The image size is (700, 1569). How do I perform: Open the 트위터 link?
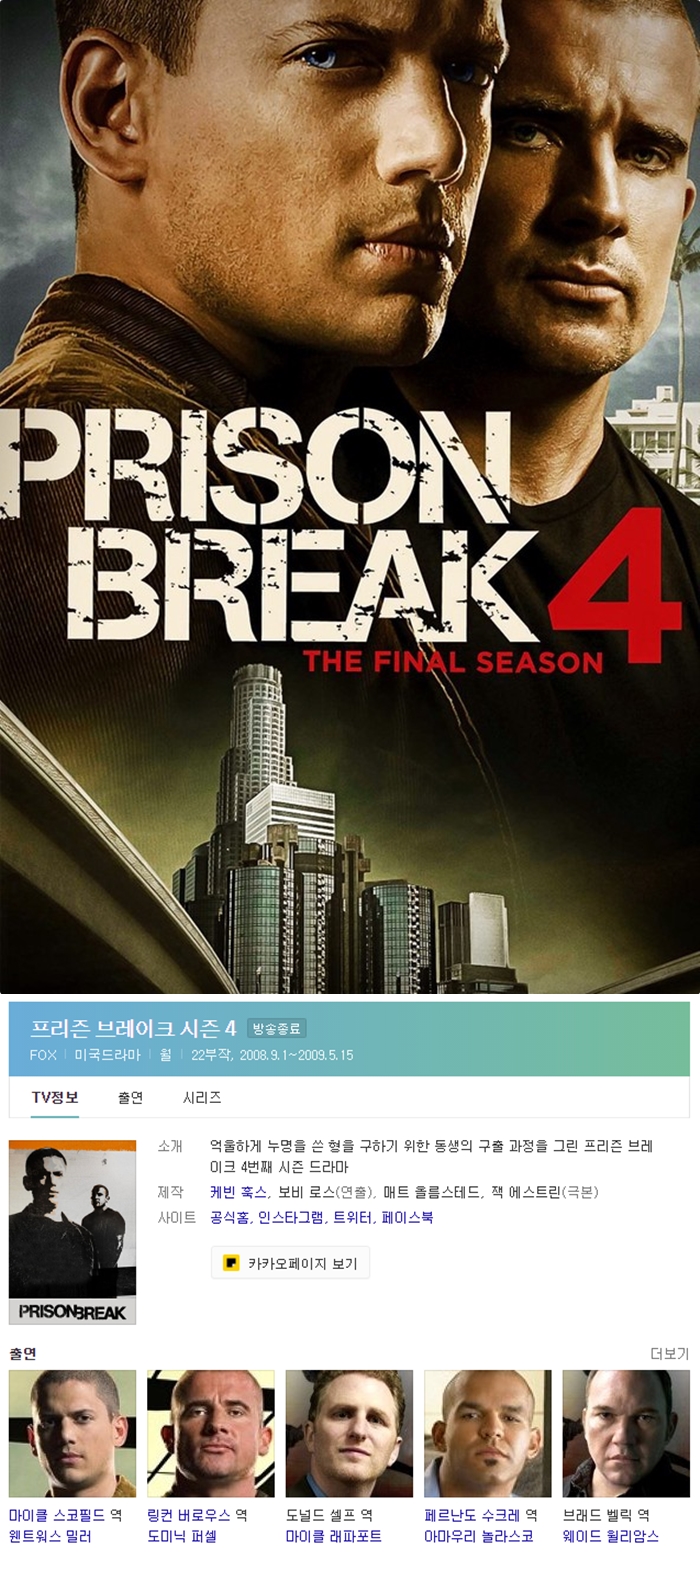[352, 1217]
